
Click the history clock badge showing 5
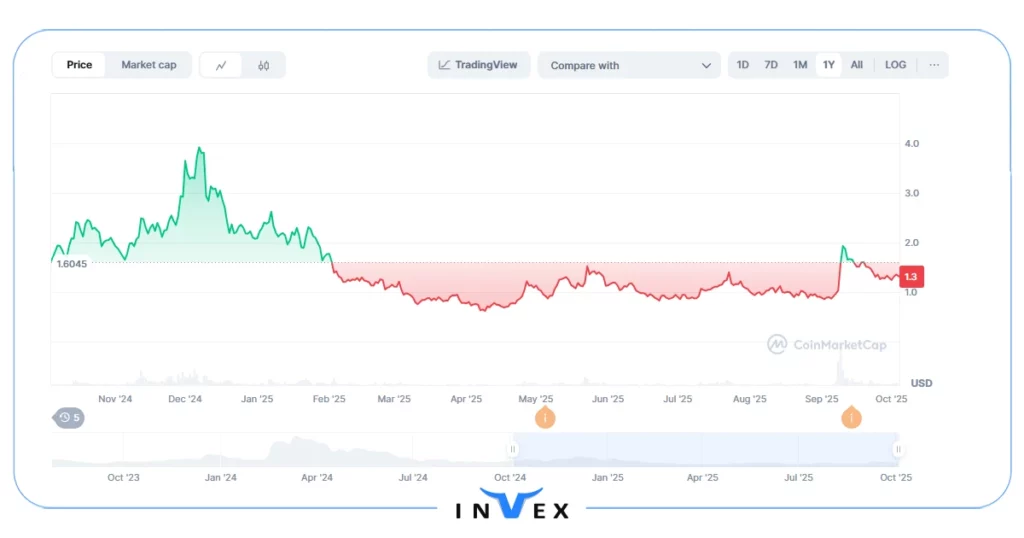[x=69, y=417]
